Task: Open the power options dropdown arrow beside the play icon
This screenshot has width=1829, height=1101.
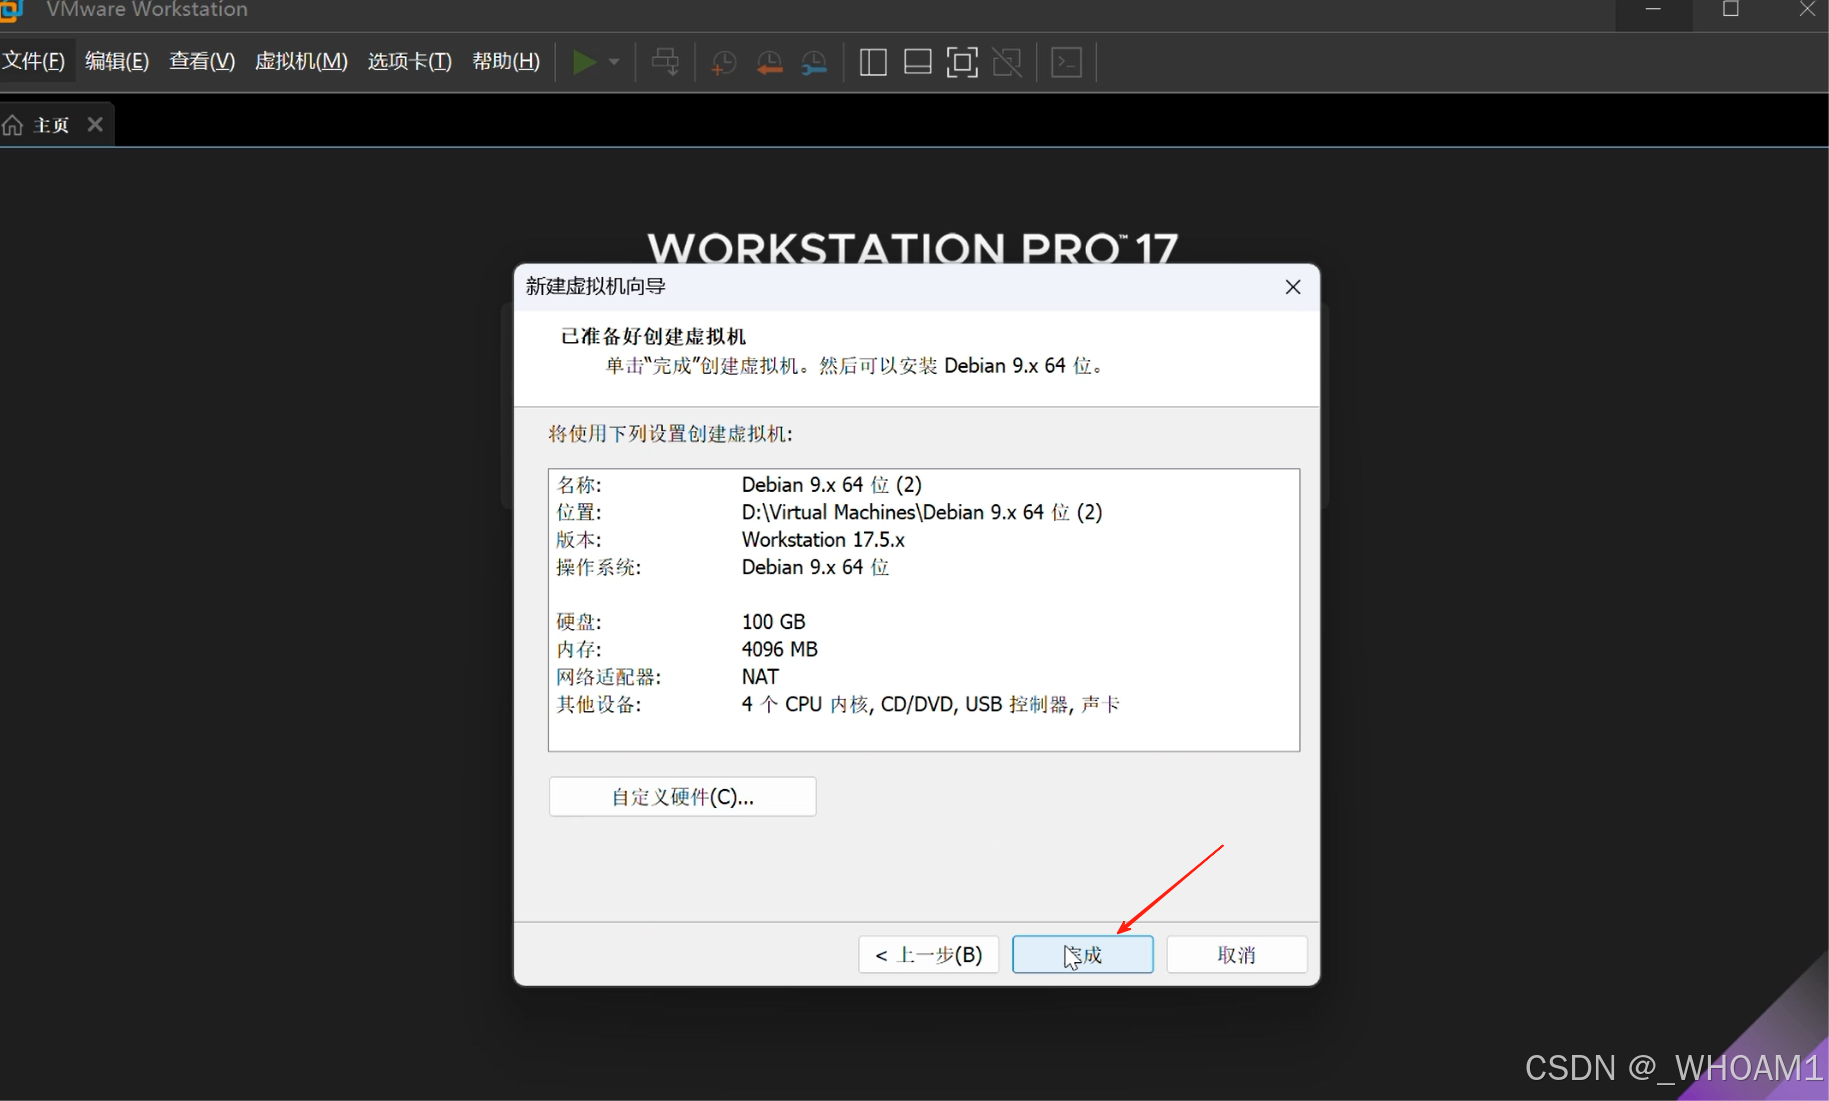Action: (x=614, y=62)
